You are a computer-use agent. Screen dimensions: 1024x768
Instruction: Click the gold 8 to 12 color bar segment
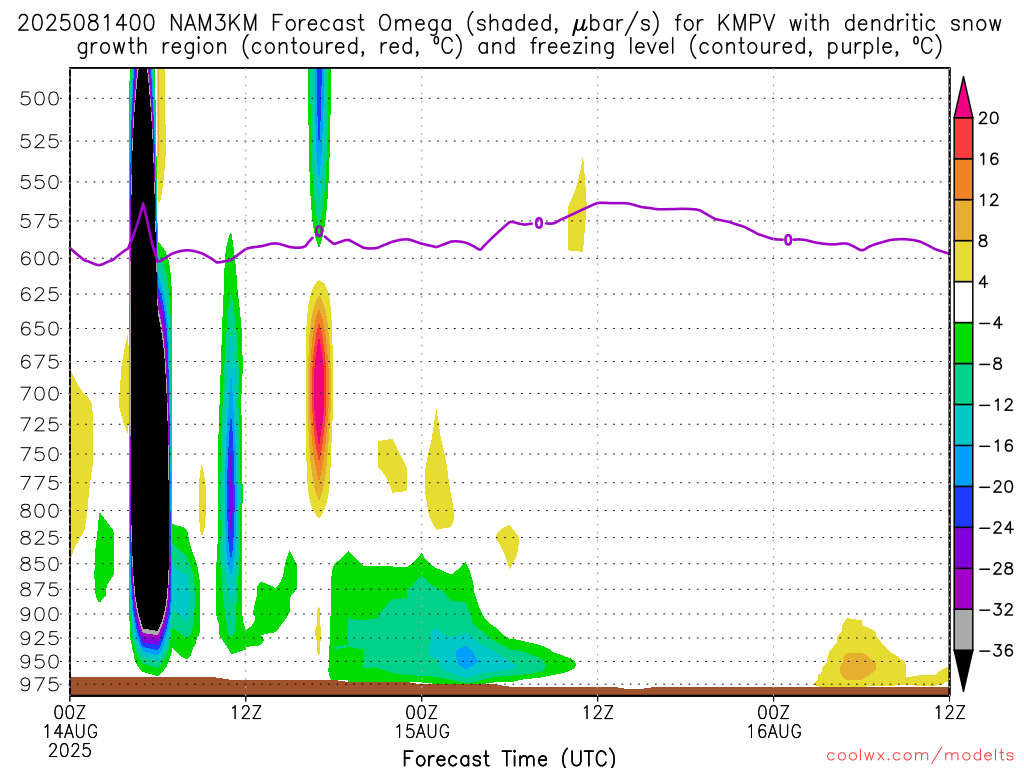click(963, 221)
